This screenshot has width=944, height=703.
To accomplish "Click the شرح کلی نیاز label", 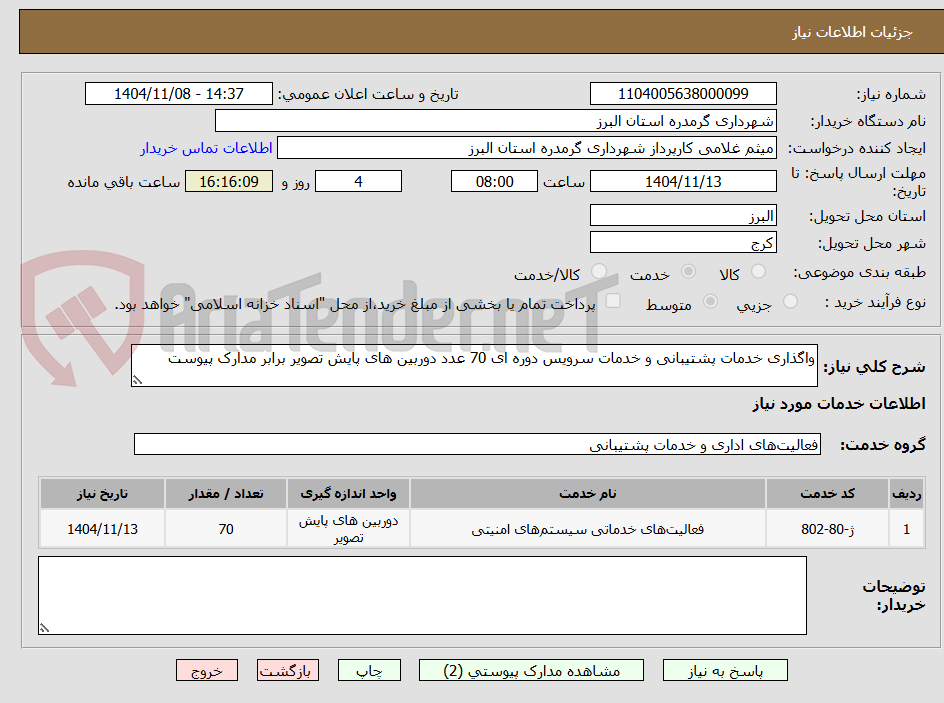I will (x=874, y=367).
